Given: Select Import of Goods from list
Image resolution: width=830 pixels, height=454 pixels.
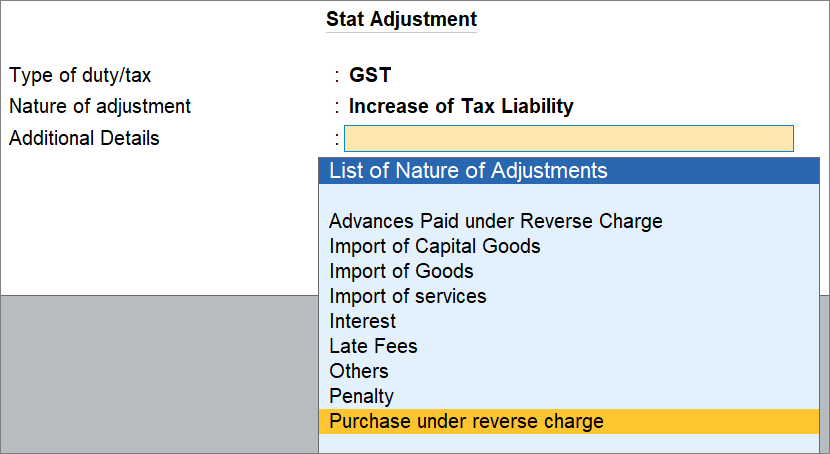Looking at the screenshot, I should (401, 271).
